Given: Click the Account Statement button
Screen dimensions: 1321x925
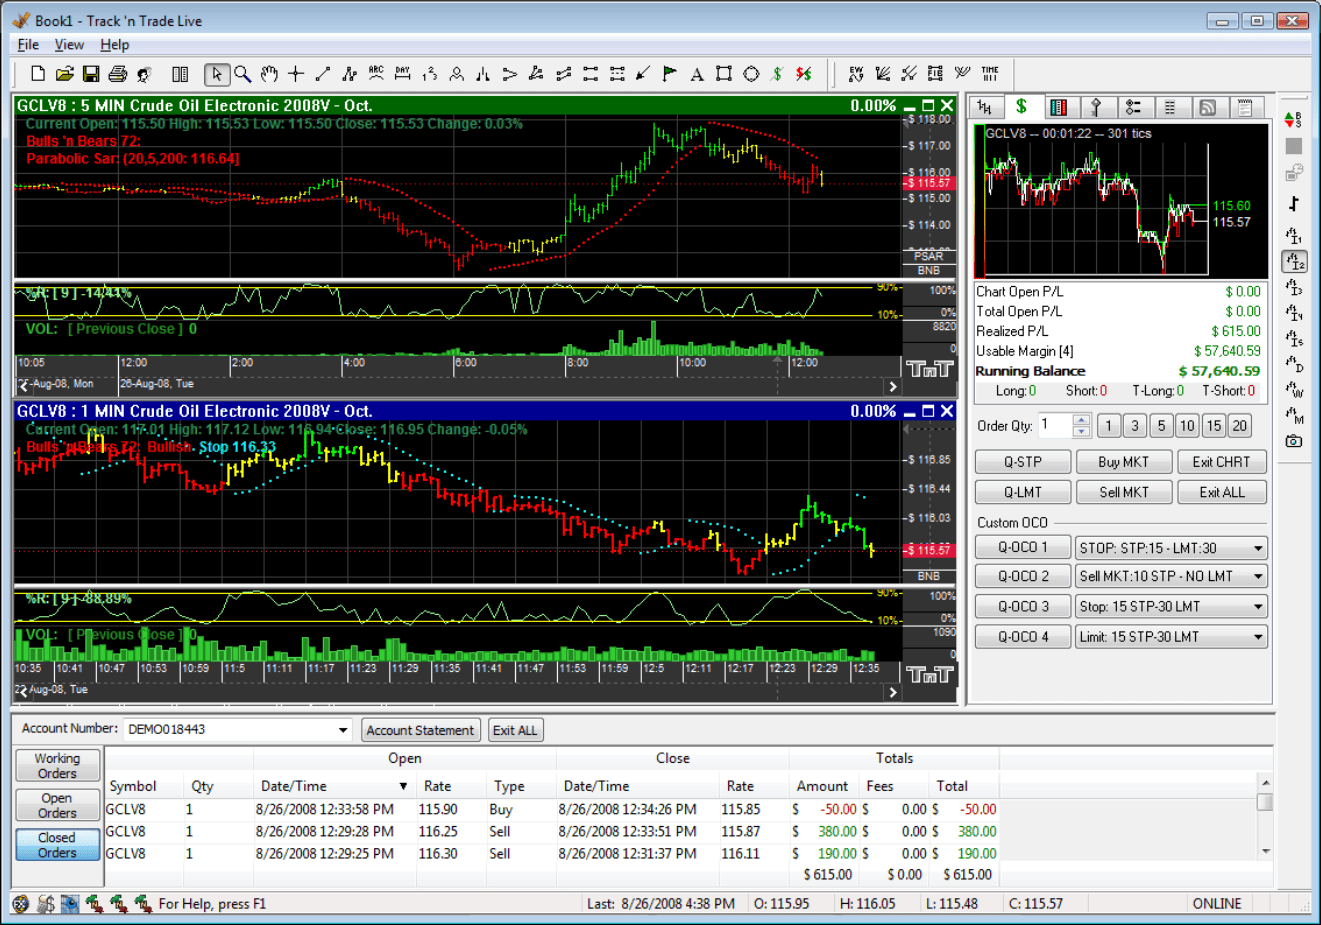Looking at the screenshot, I should pos(420,731).
